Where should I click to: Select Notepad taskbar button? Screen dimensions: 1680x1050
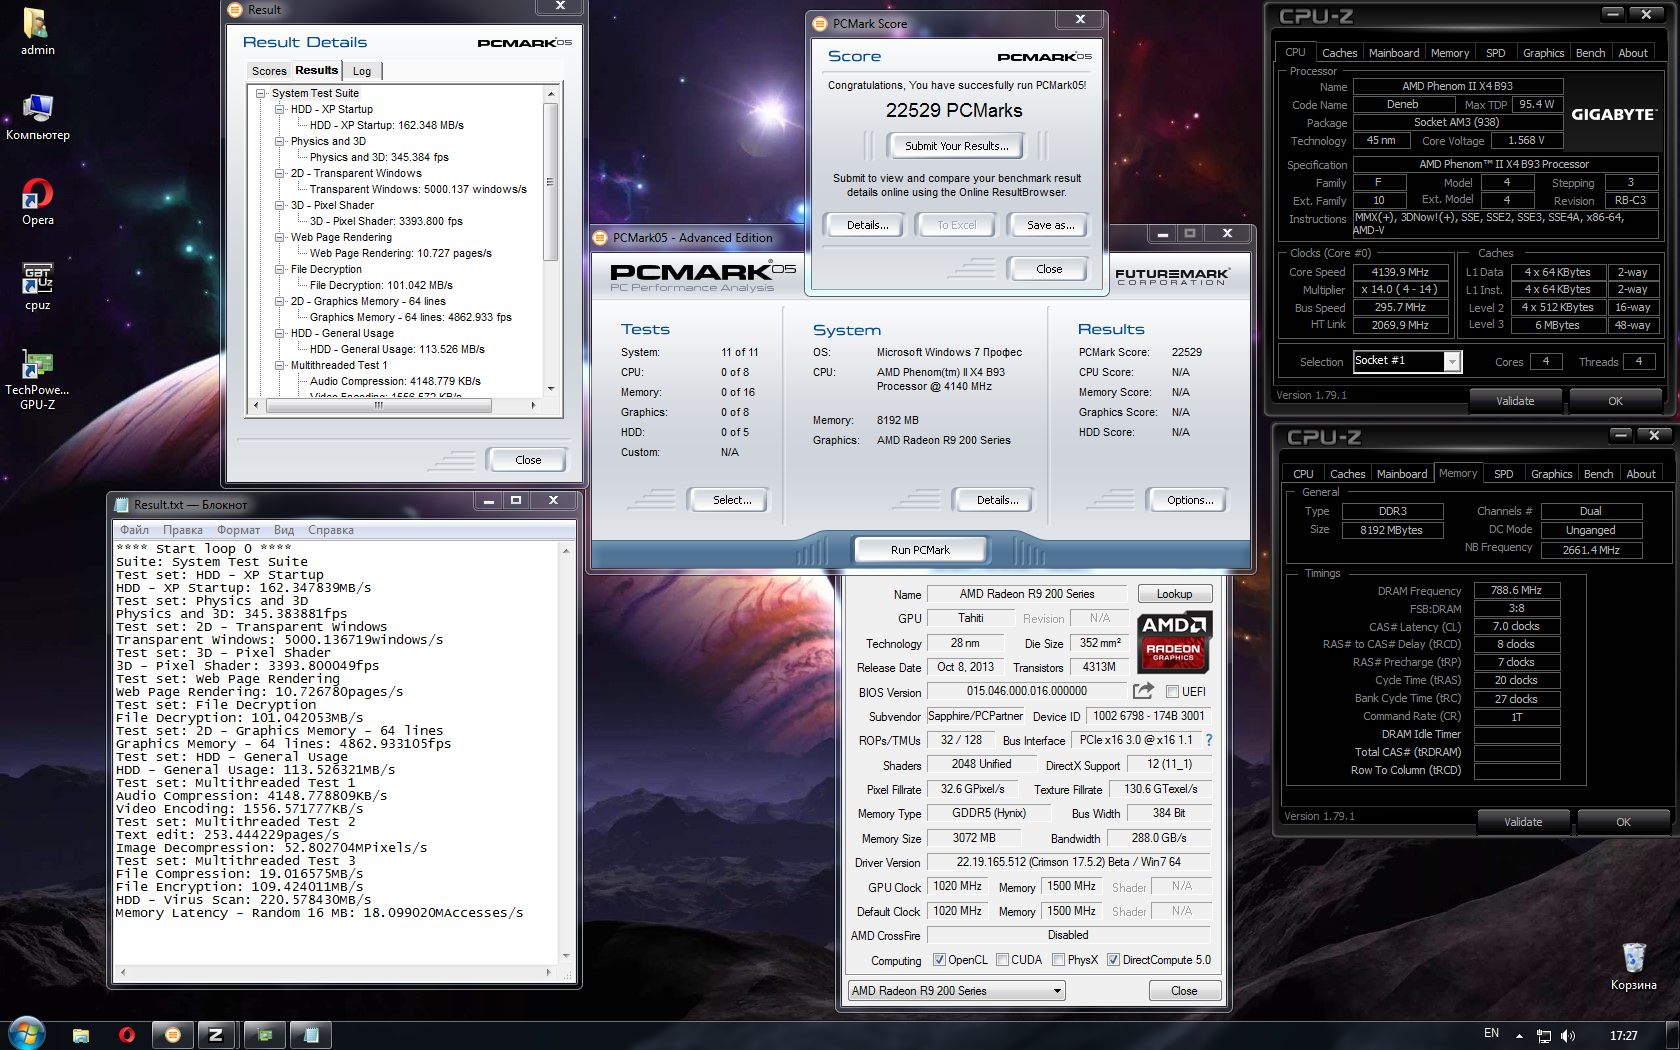click(x=311, y=1035)
